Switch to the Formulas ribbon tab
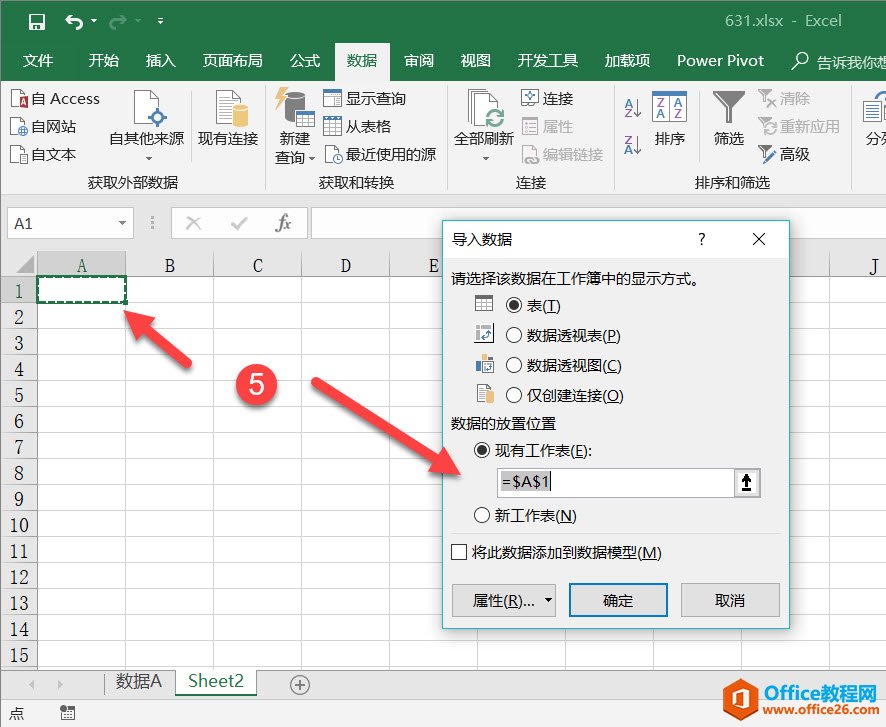The height and width of the screenshot is (727, 886). point(305,61)
